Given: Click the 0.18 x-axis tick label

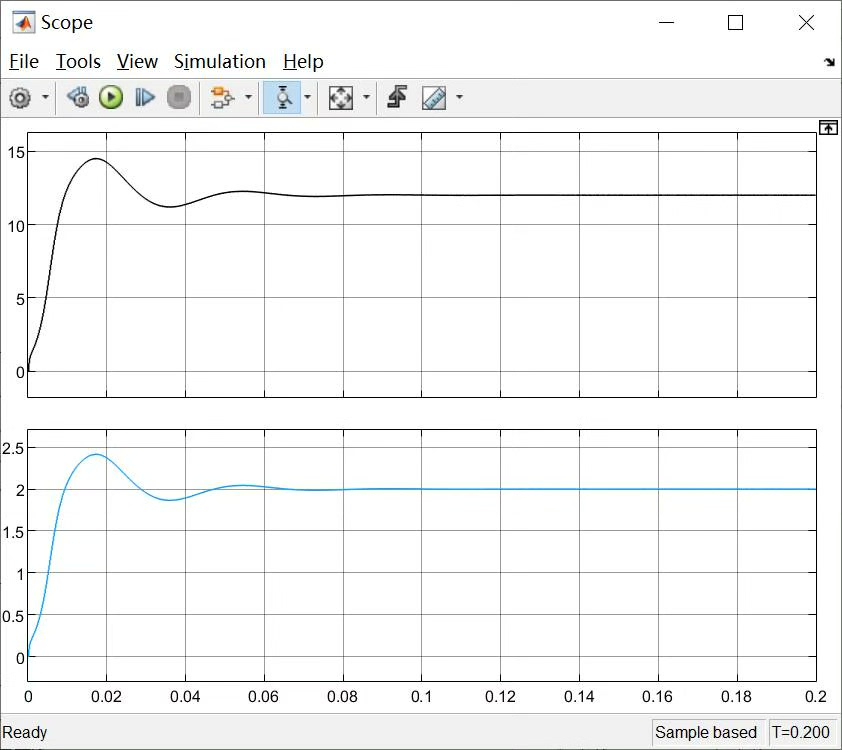Looking at the screenshot, I should (x=736, y=697).
